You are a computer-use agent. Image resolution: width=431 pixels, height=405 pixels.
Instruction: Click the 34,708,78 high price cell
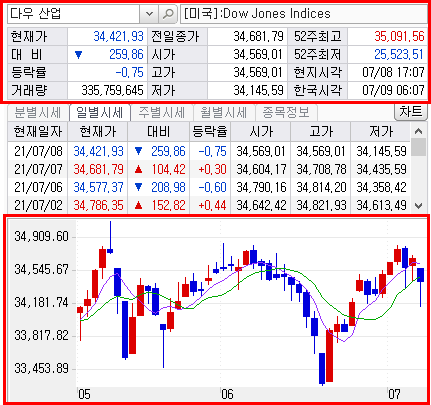pos(321,169)
